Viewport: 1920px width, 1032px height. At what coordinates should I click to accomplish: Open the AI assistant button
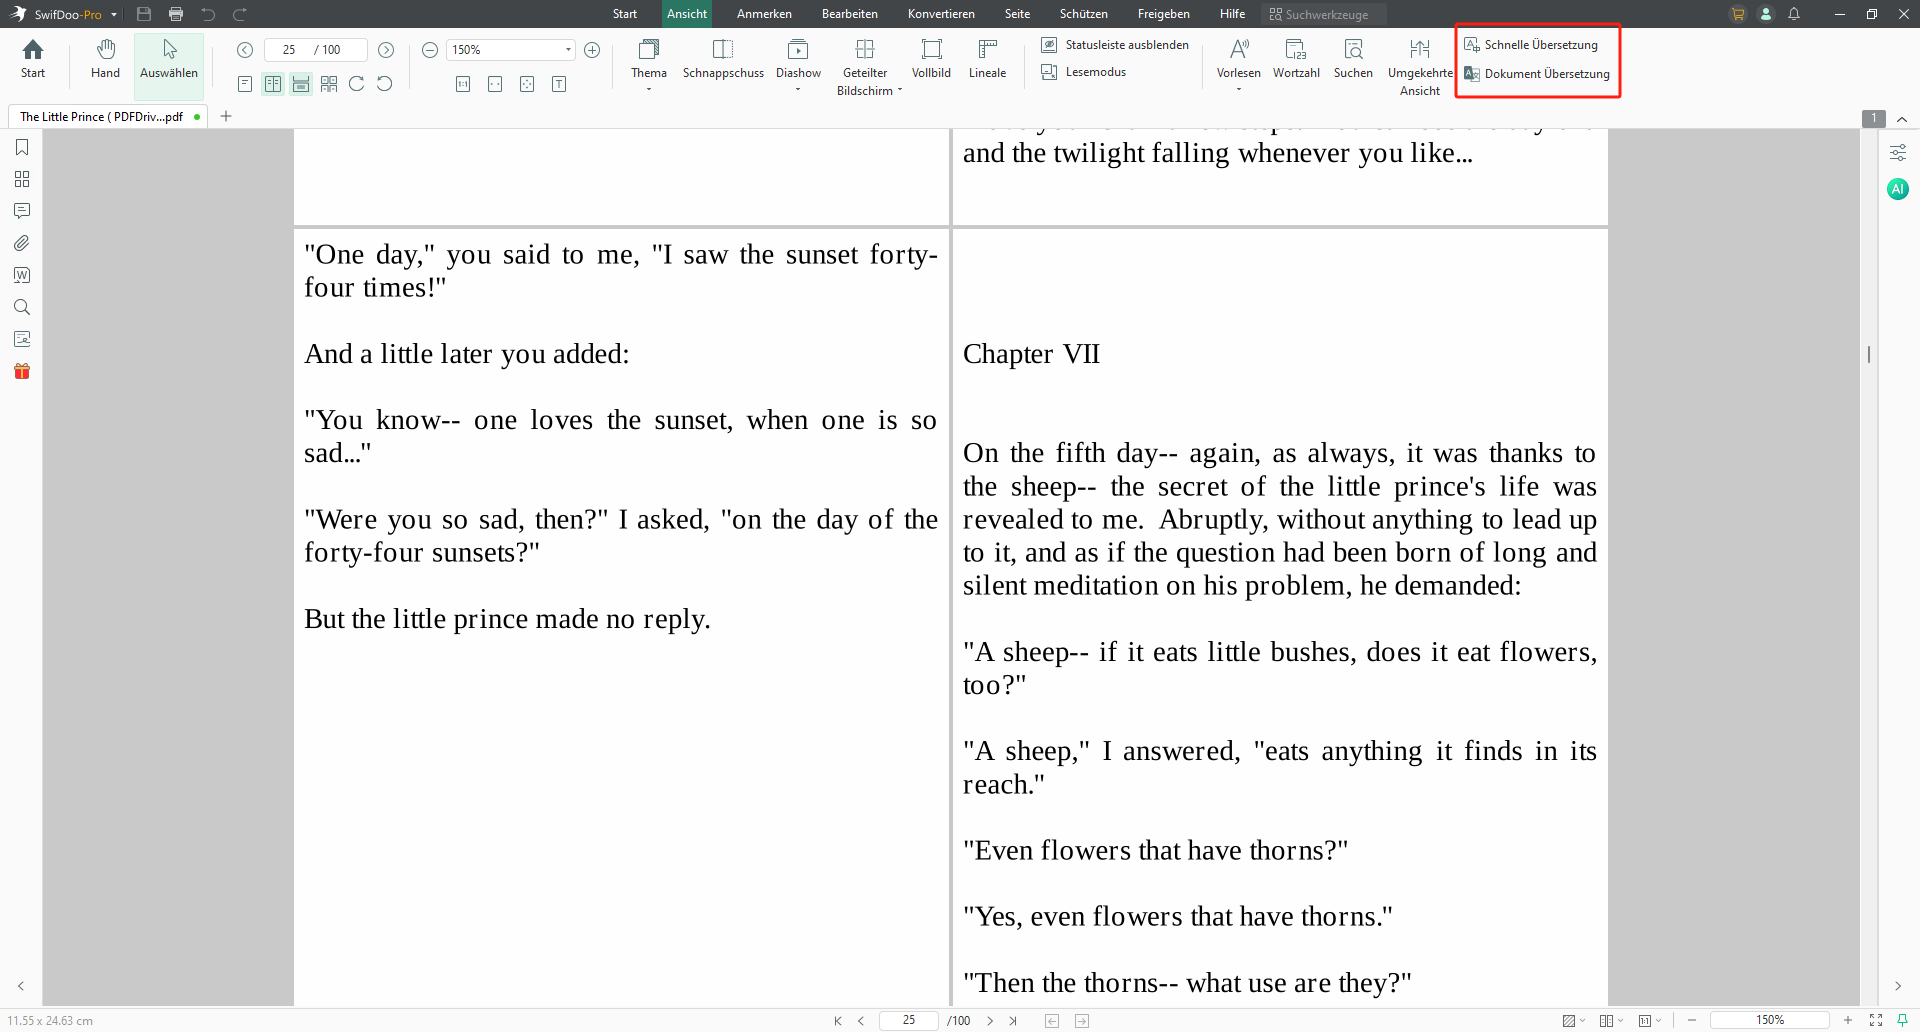coord(1897,189)
